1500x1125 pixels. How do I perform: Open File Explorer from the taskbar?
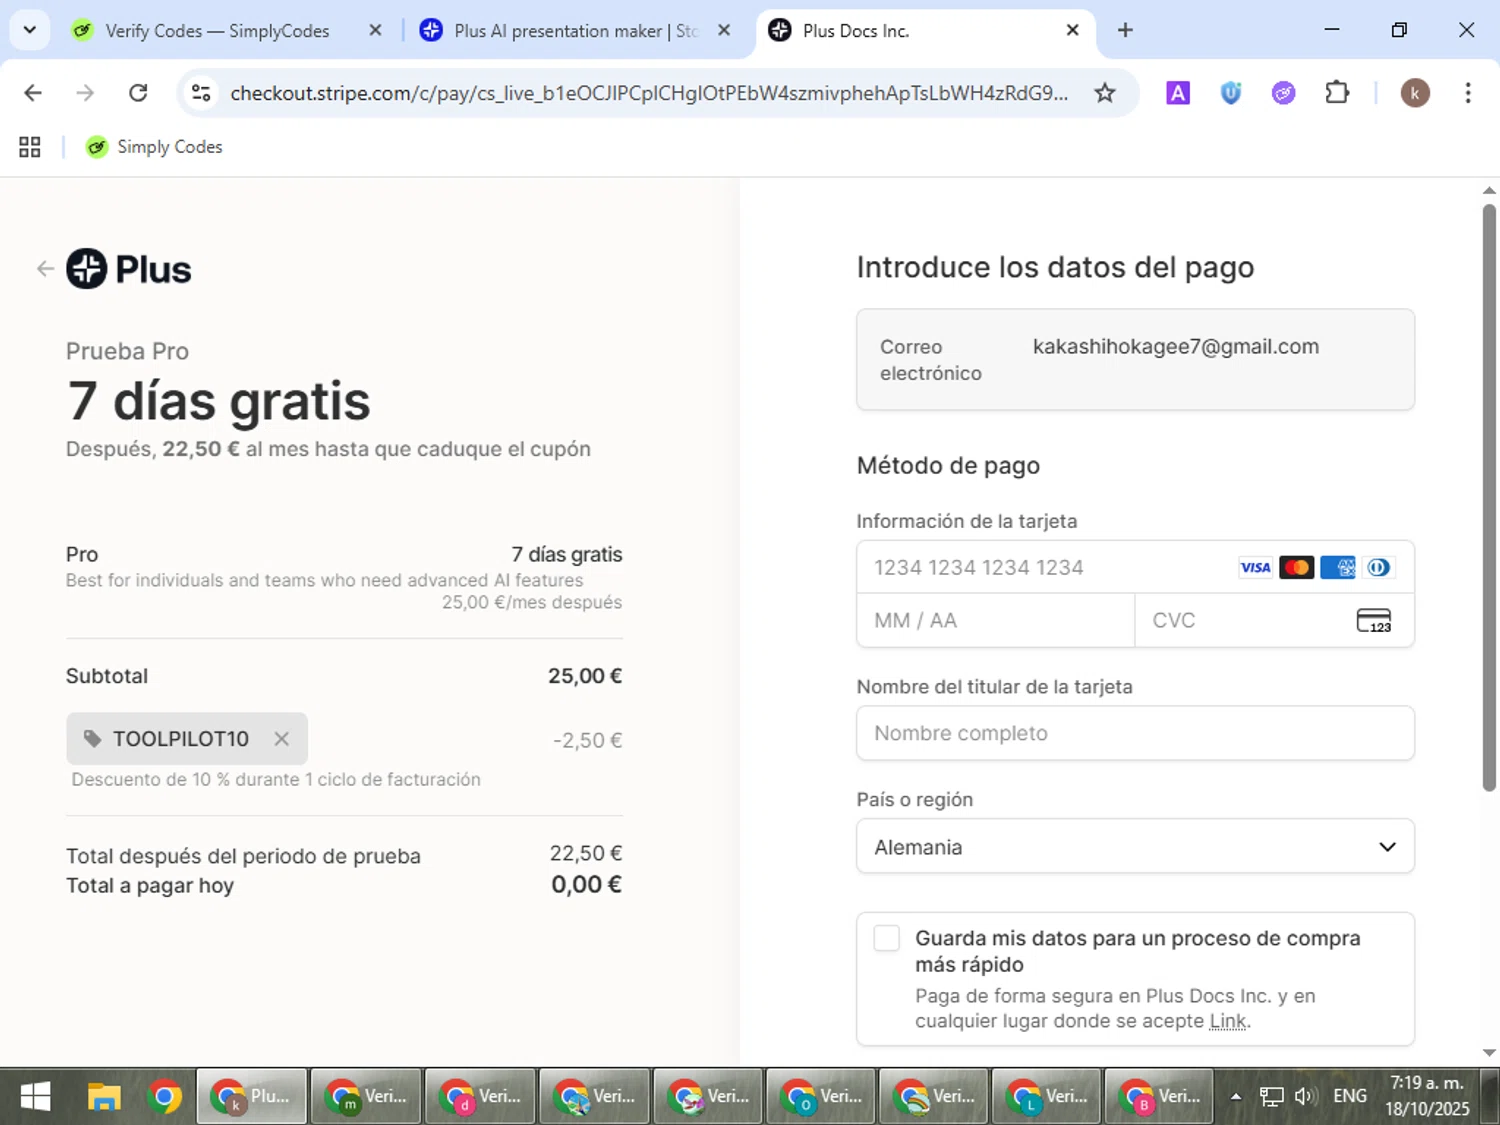[x=104, y=1097]
